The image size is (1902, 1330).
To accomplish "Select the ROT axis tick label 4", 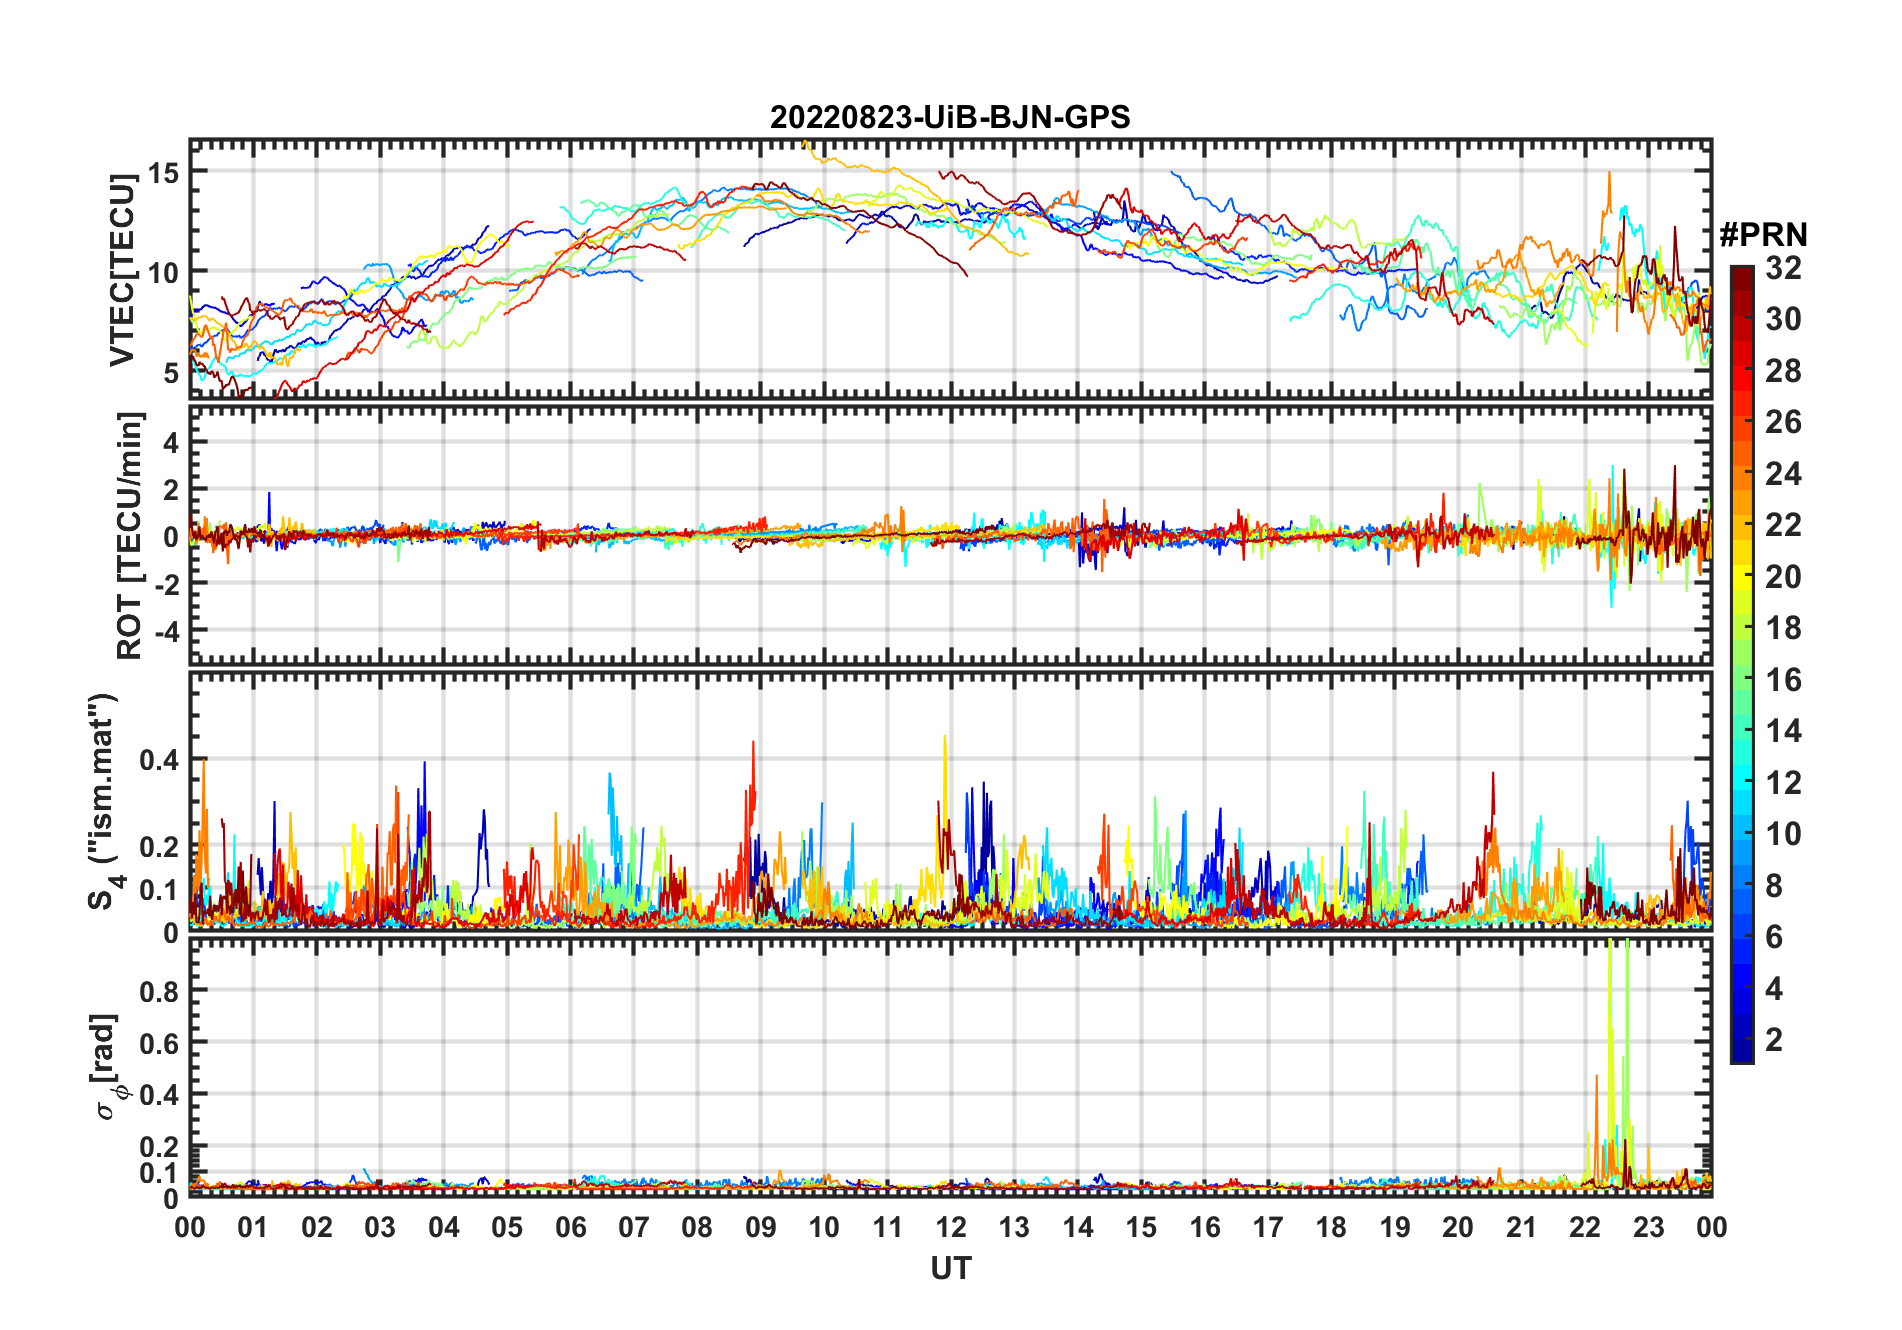I will point(171,442).
